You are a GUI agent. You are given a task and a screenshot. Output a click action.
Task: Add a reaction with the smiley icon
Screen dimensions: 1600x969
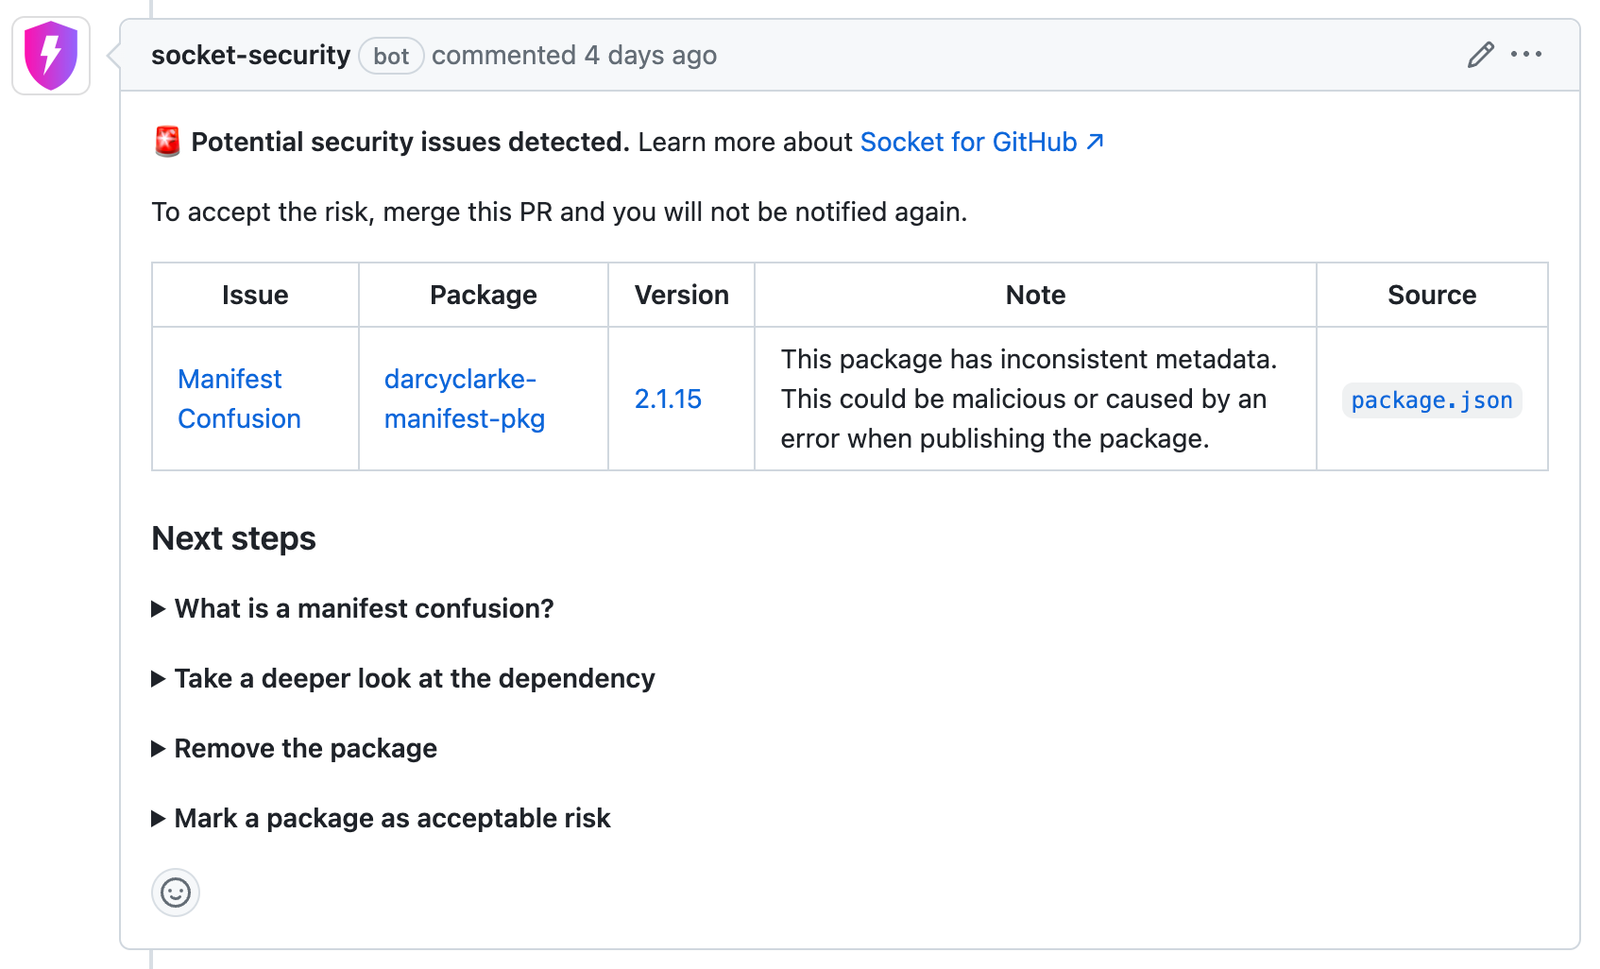(176, 892)
